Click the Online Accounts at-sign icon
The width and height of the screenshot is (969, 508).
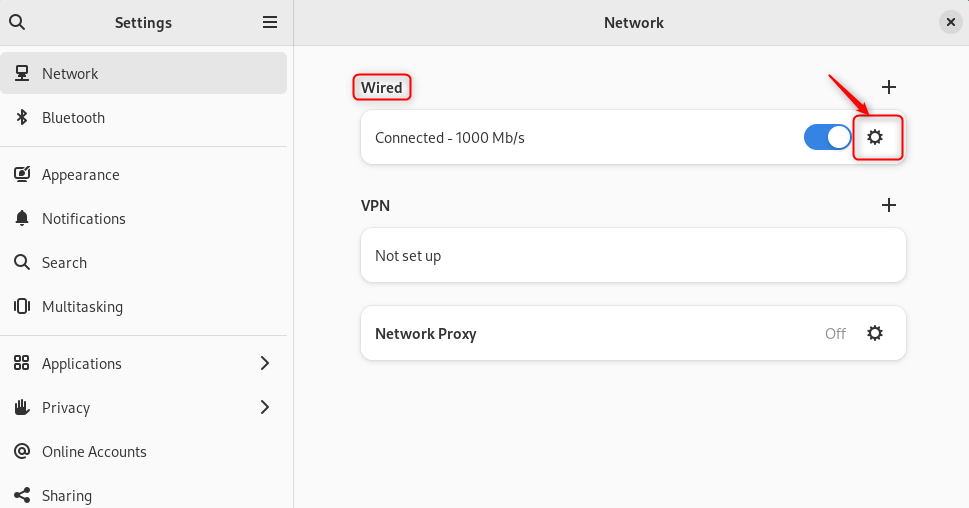[x=22, y=451]
